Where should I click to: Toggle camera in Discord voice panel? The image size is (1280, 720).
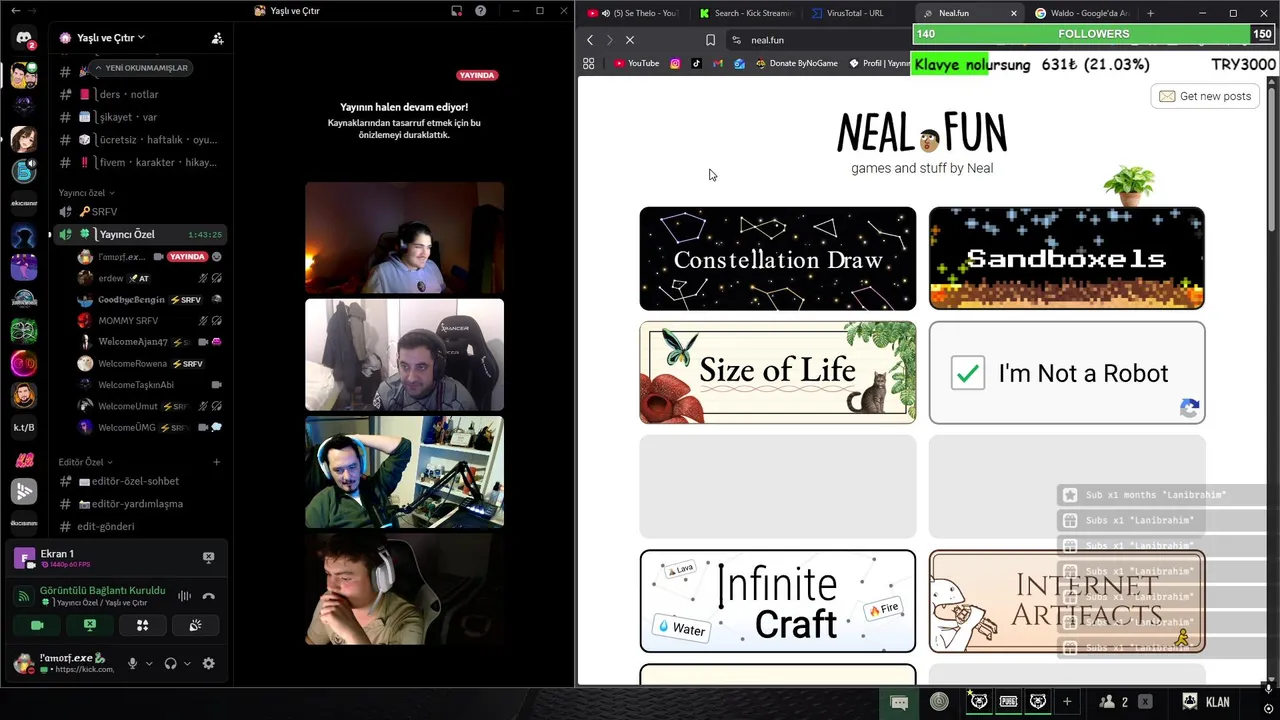(x=38, y=625)
